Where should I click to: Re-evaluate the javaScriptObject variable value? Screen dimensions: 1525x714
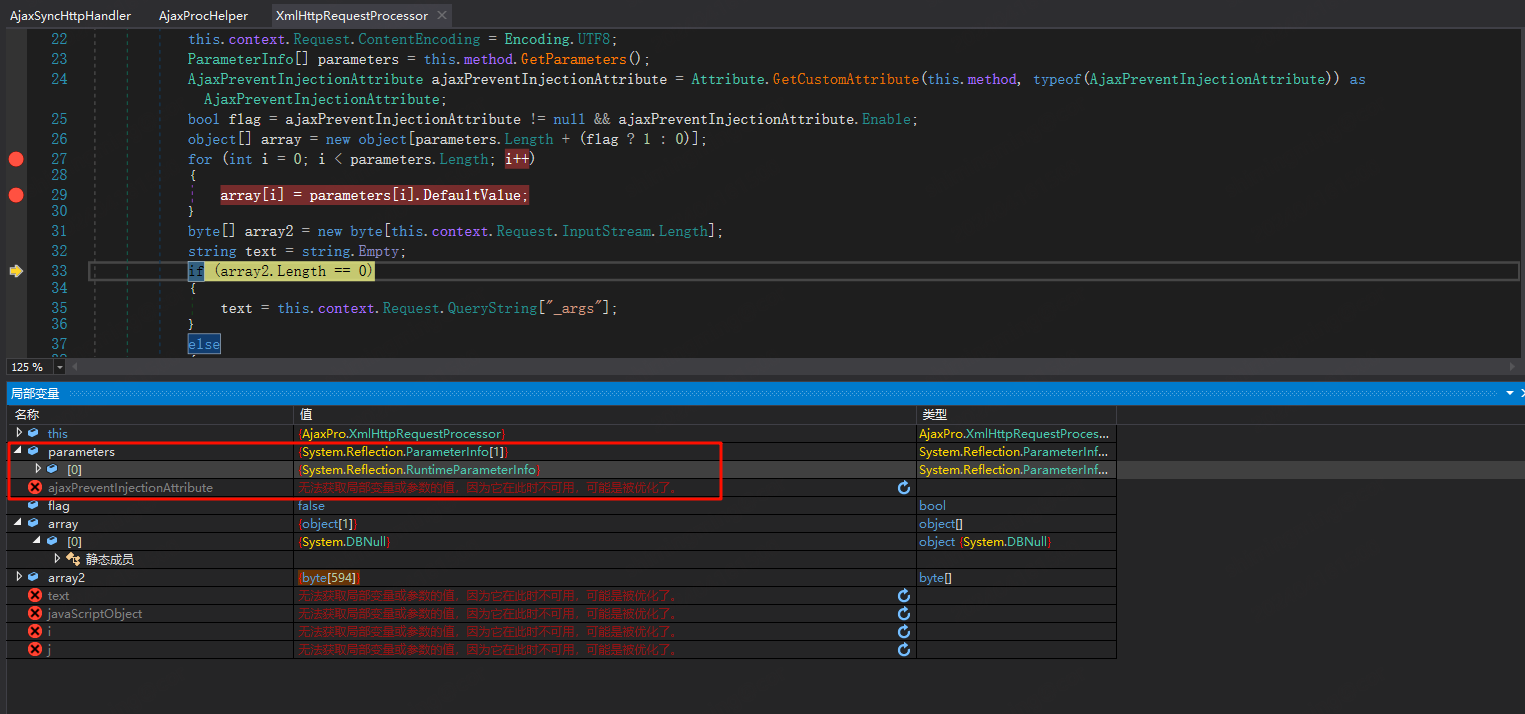pyautogui.click(x=904, y=614)
